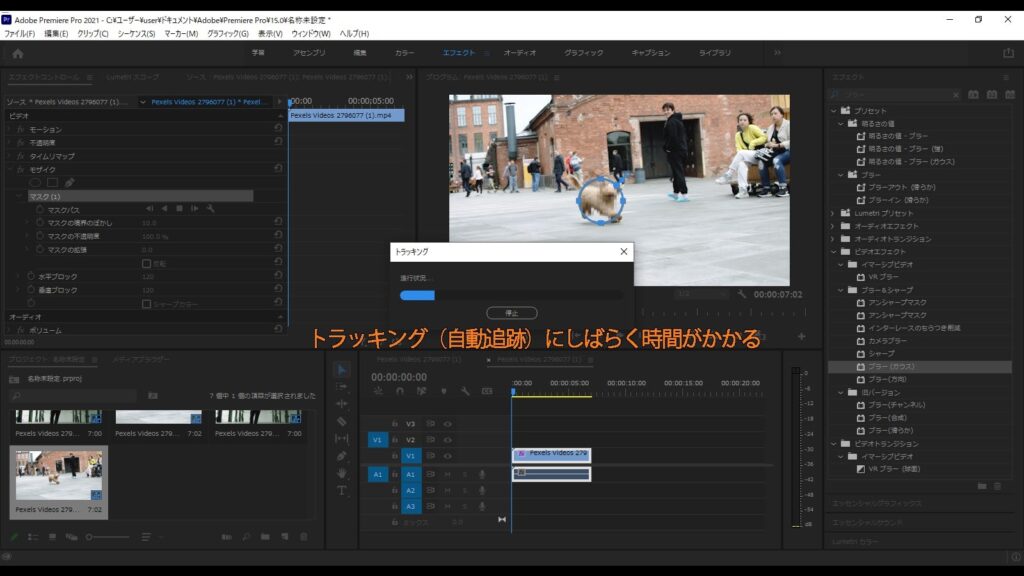Toggle visibility of track V1
This screenshot has height=576, width=1024.
tap(448, 454)
